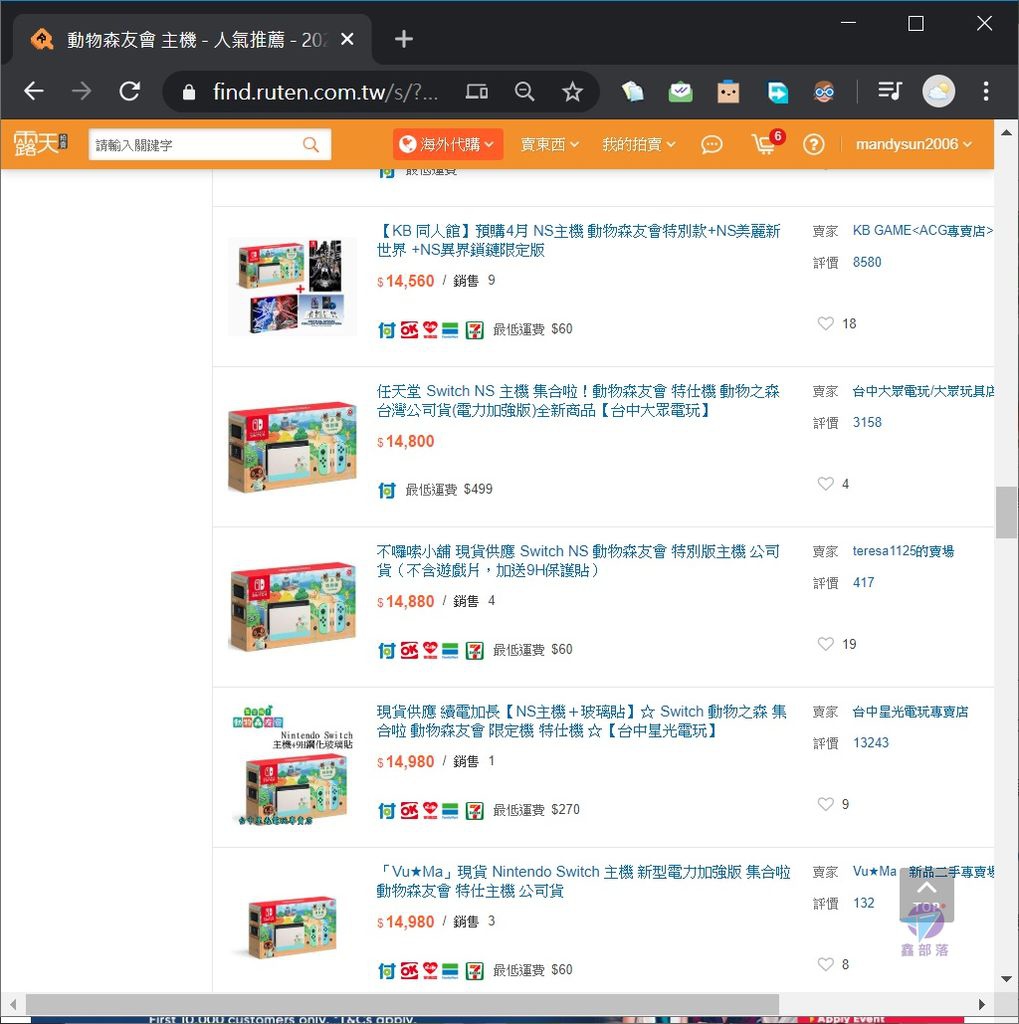Image resolution: width=1019 pixels, height=1024 pixels.
Task: Open the 不囉嗦小舖 現貨供應 Switch listing
Action: 578,560
